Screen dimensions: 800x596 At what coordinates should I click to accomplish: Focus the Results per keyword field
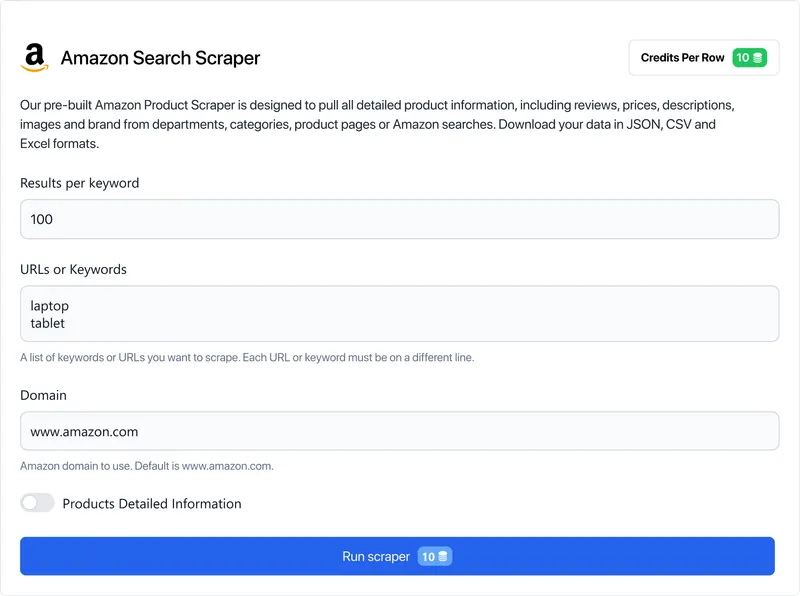point(398,219)
